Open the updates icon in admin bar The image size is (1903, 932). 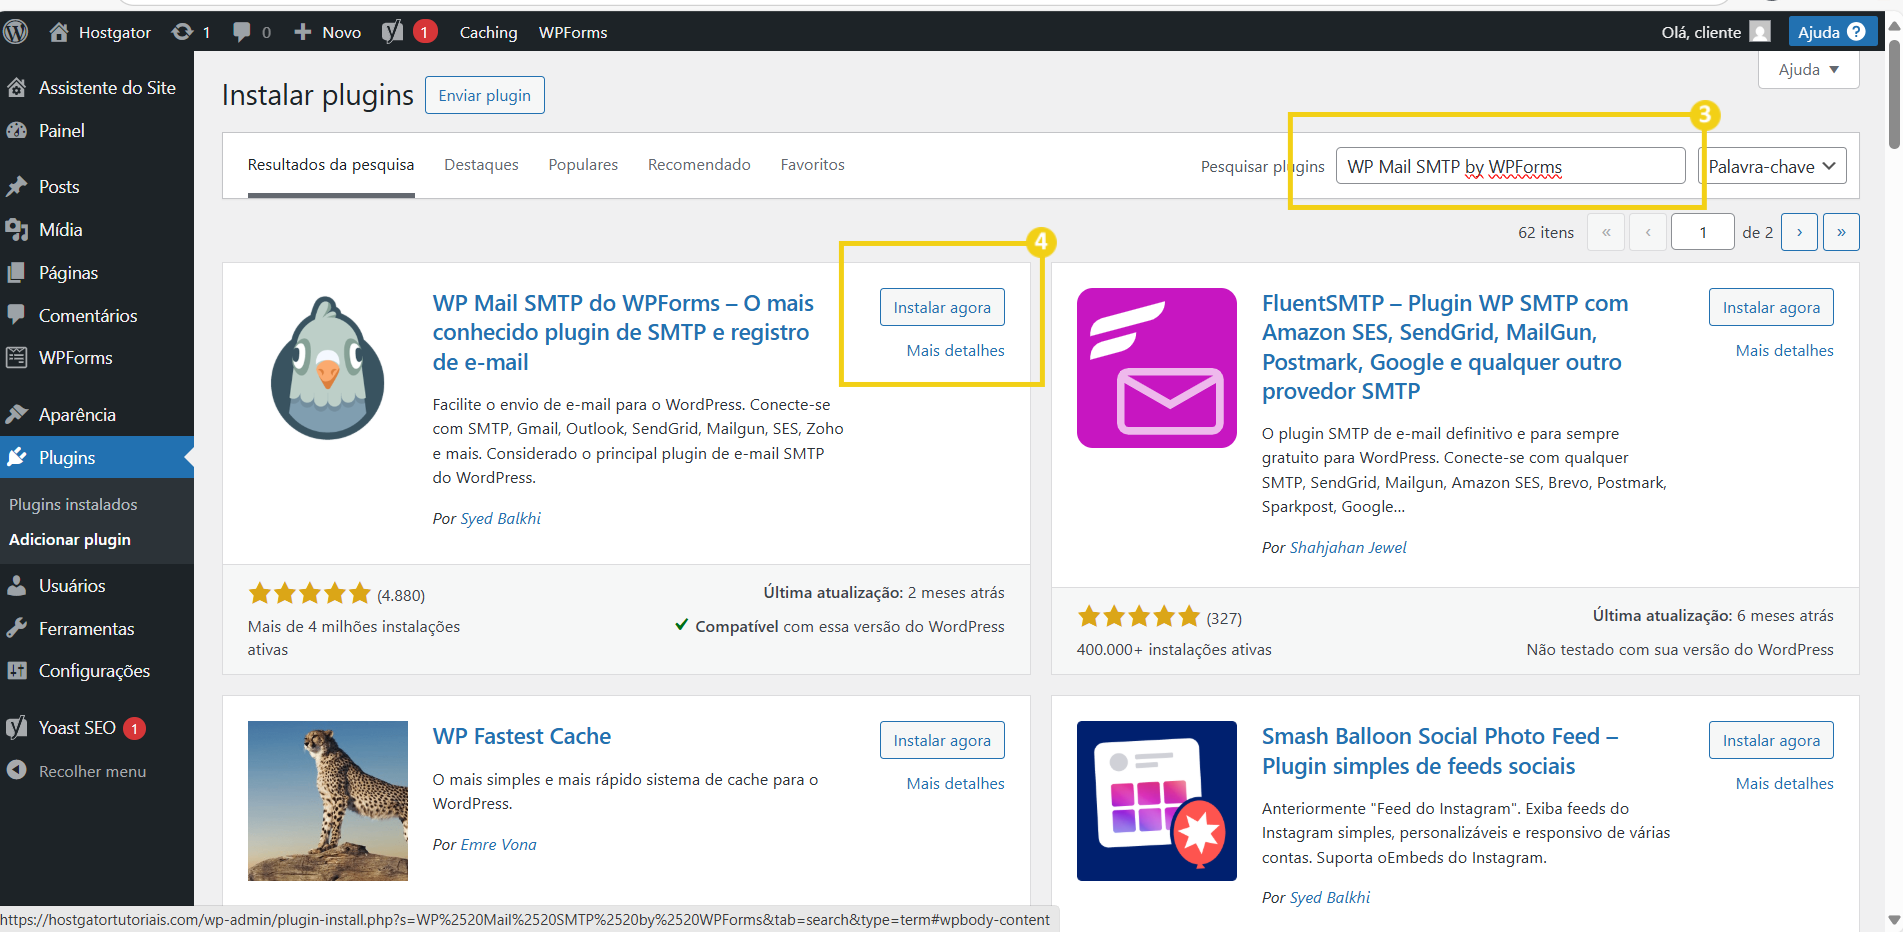click(190, 32)
